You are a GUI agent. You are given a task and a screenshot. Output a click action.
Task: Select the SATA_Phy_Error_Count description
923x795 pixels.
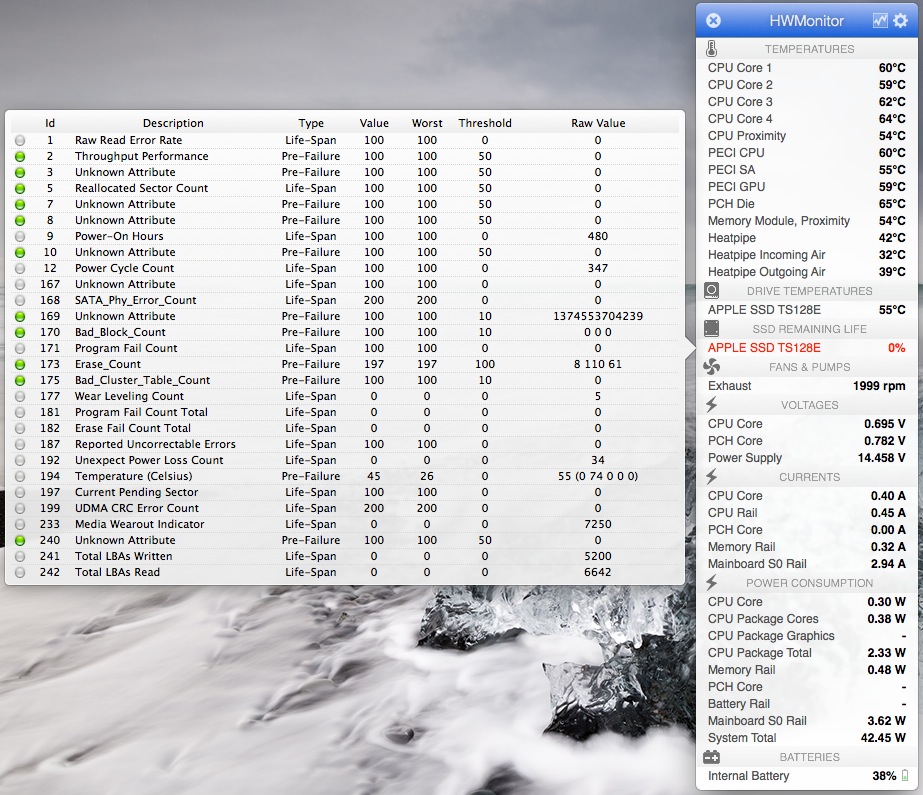click(x=135, y=300)
